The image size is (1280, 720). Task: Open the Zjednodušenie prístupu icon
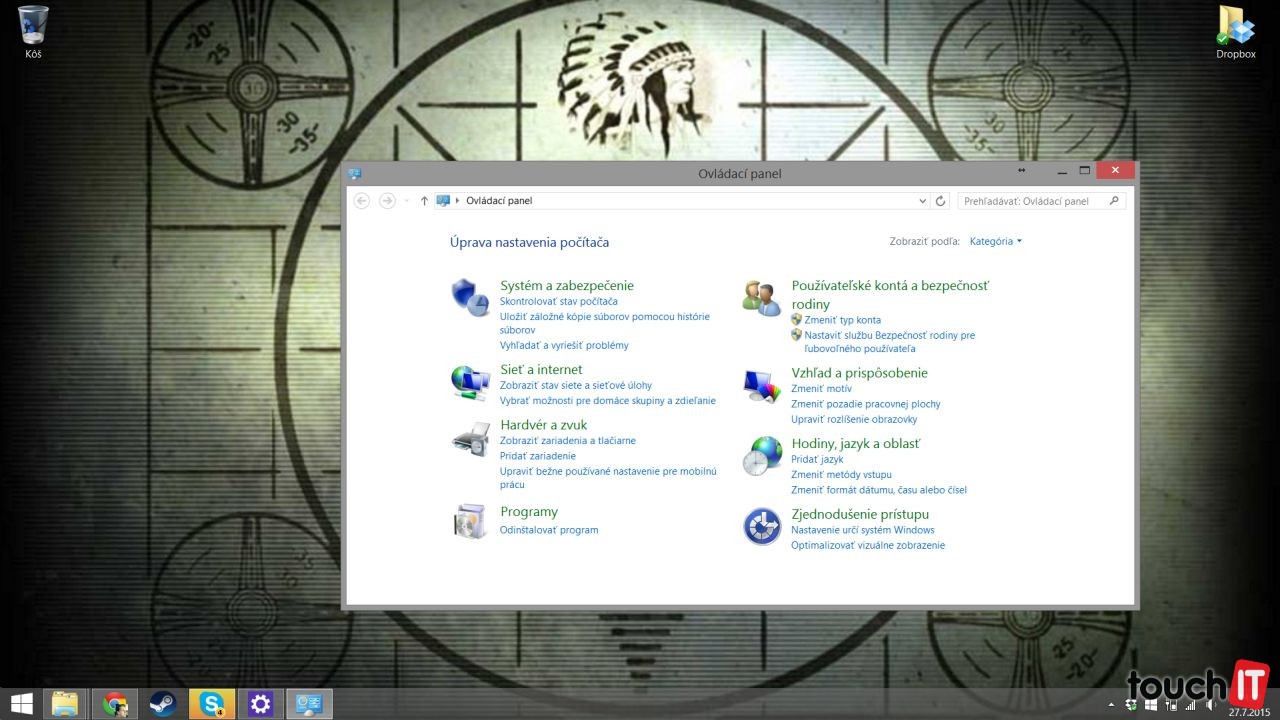(x=761, y=526)
